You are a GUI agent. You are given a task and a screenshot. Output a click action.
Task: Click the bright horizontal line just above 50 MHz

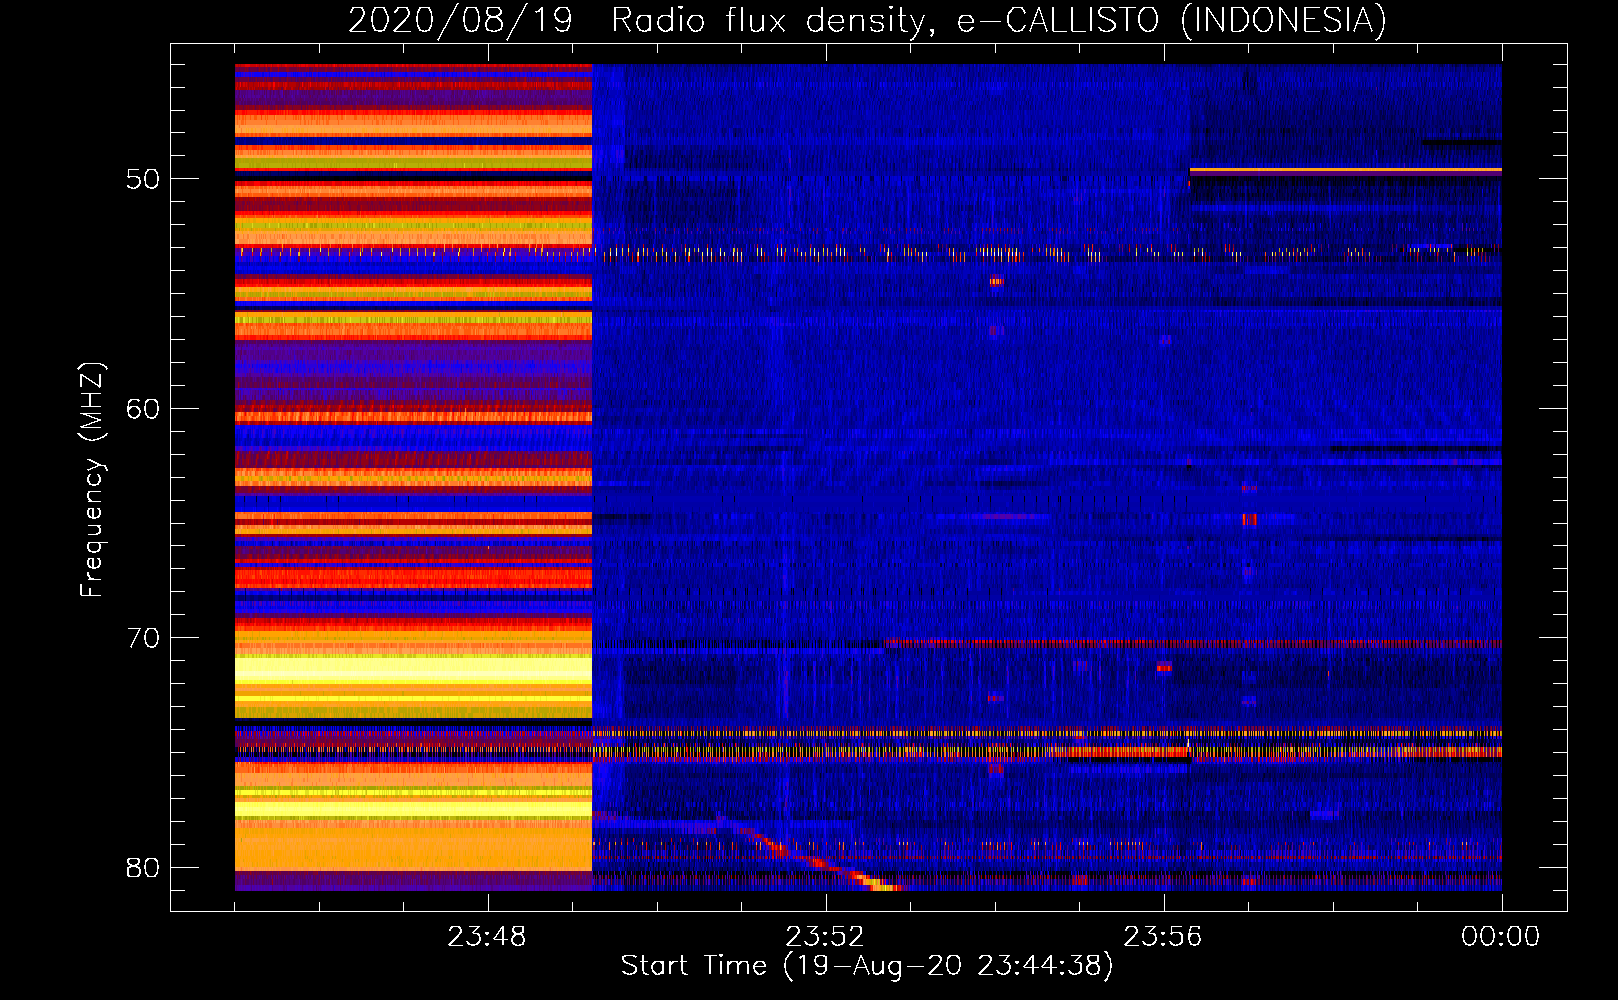click(x=1345, y=171)
